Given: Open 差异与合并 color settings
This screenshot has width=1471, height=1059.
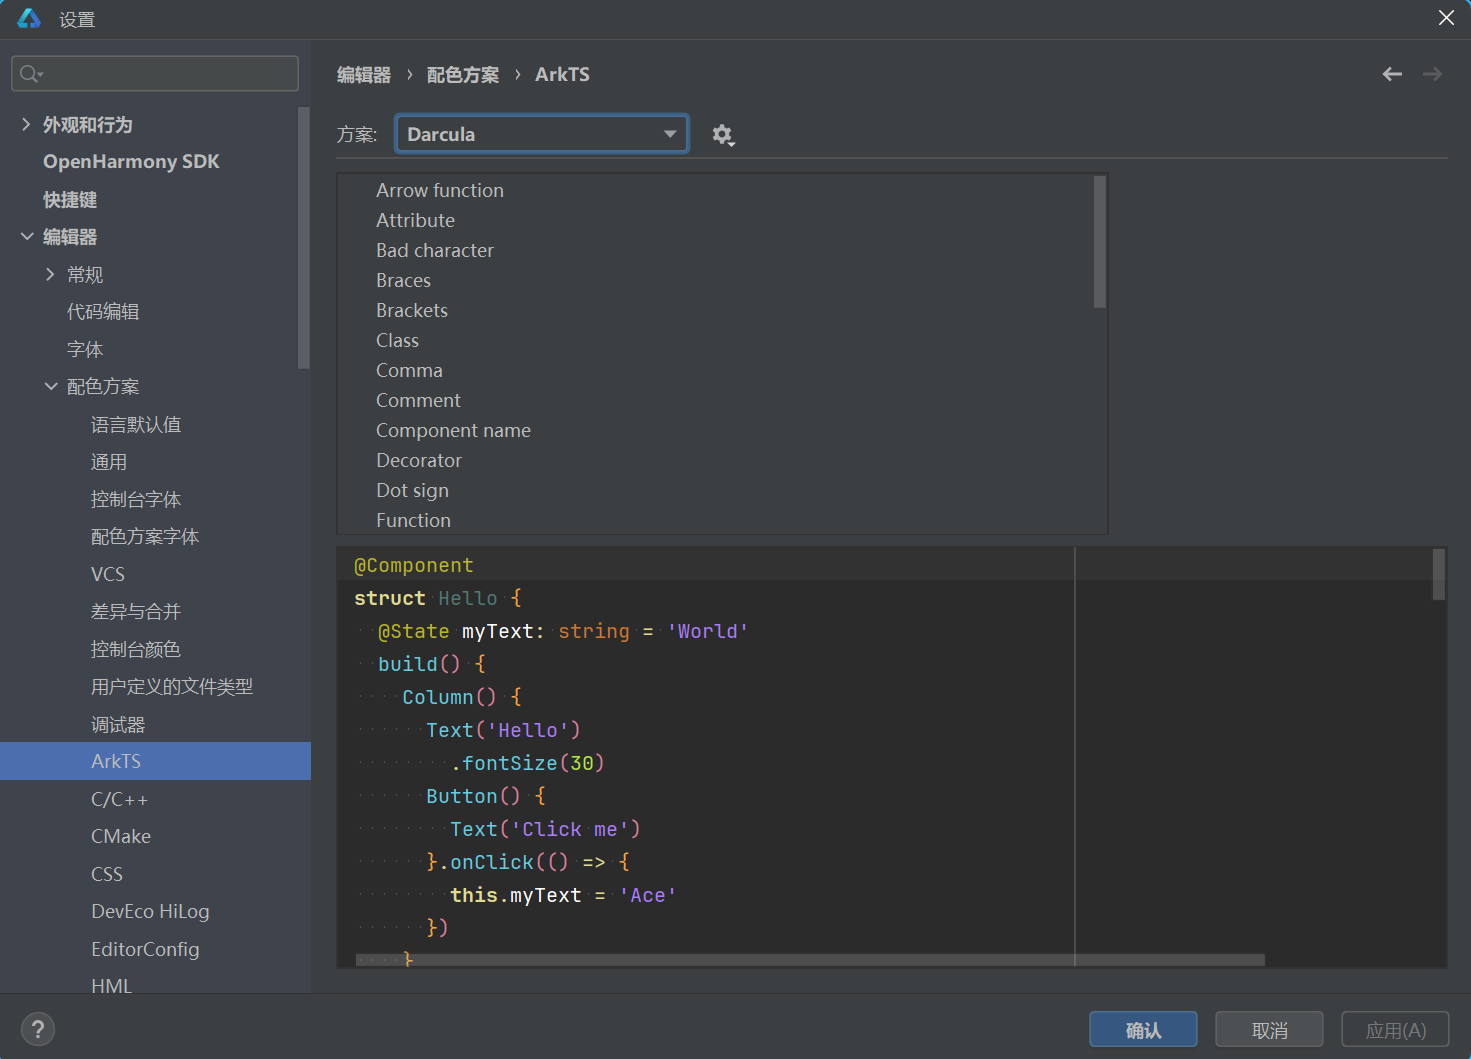Looking at the screenshot, I should point(136,611).
